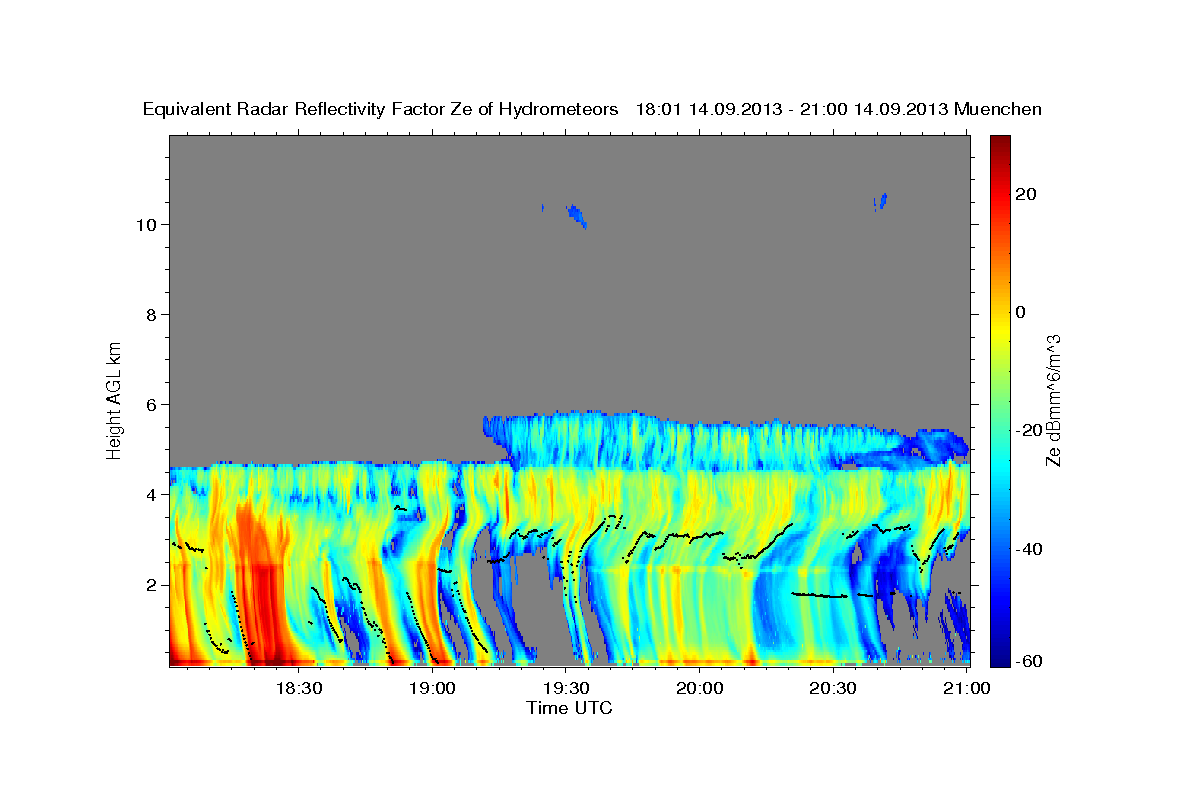
Task: Click the '18:30' time tick label
Action: pos(299,688)
